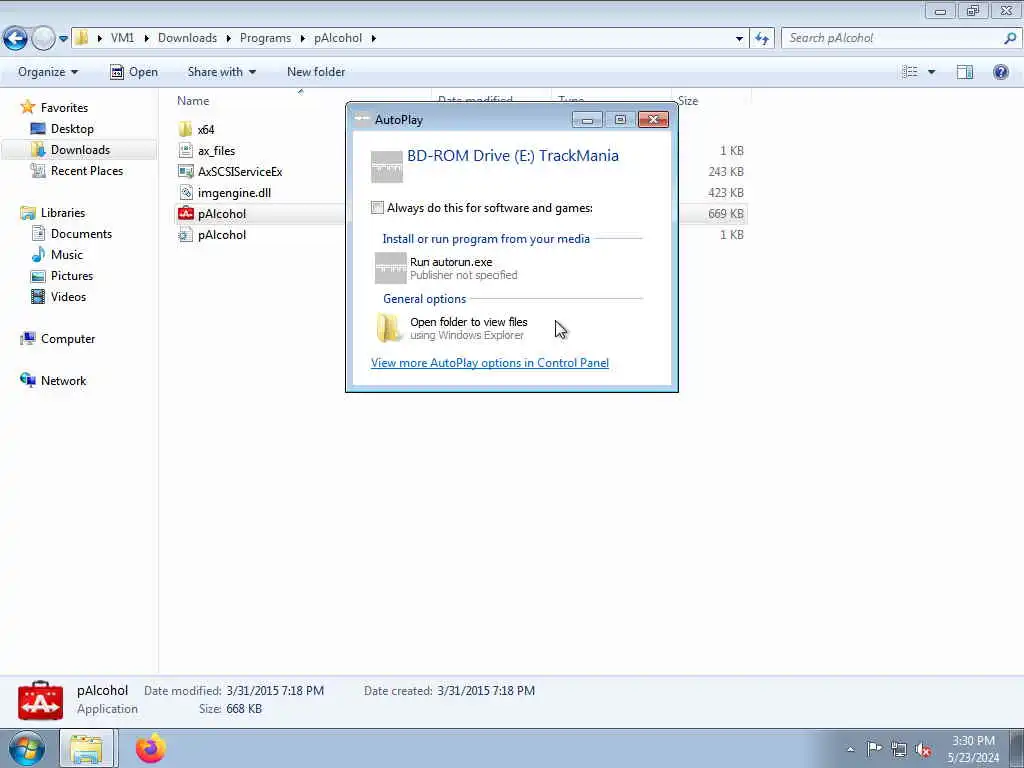
Task: Click the muted volume tray icon
Action: (x=923, y=749)
